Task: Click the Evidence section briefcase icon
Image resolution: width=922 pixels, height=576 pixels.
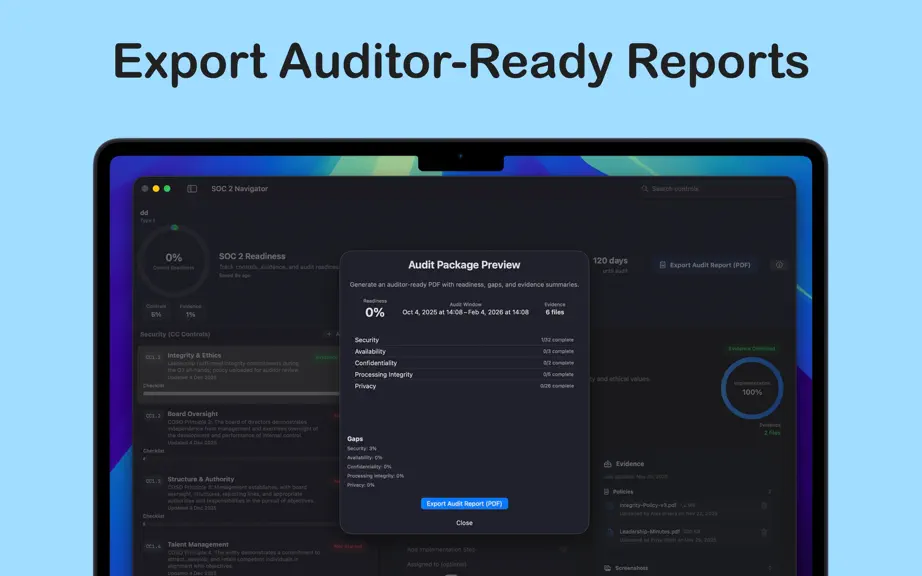Action: pyautogui.click(x=607, y=464)
